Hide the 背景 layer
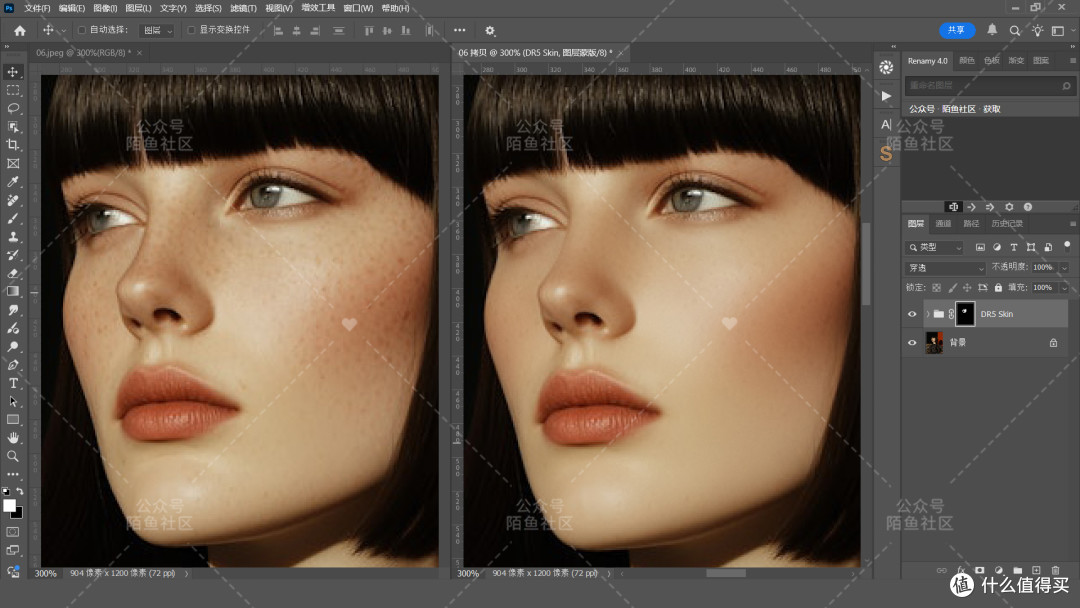The height and width of the screenshot is (608, 1080). point(912,342)
